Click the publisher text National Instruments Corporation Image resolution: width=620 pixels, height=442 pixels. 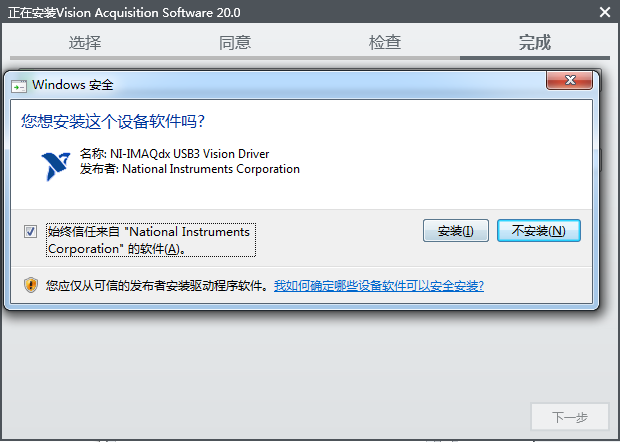click(x=211, y=169)
